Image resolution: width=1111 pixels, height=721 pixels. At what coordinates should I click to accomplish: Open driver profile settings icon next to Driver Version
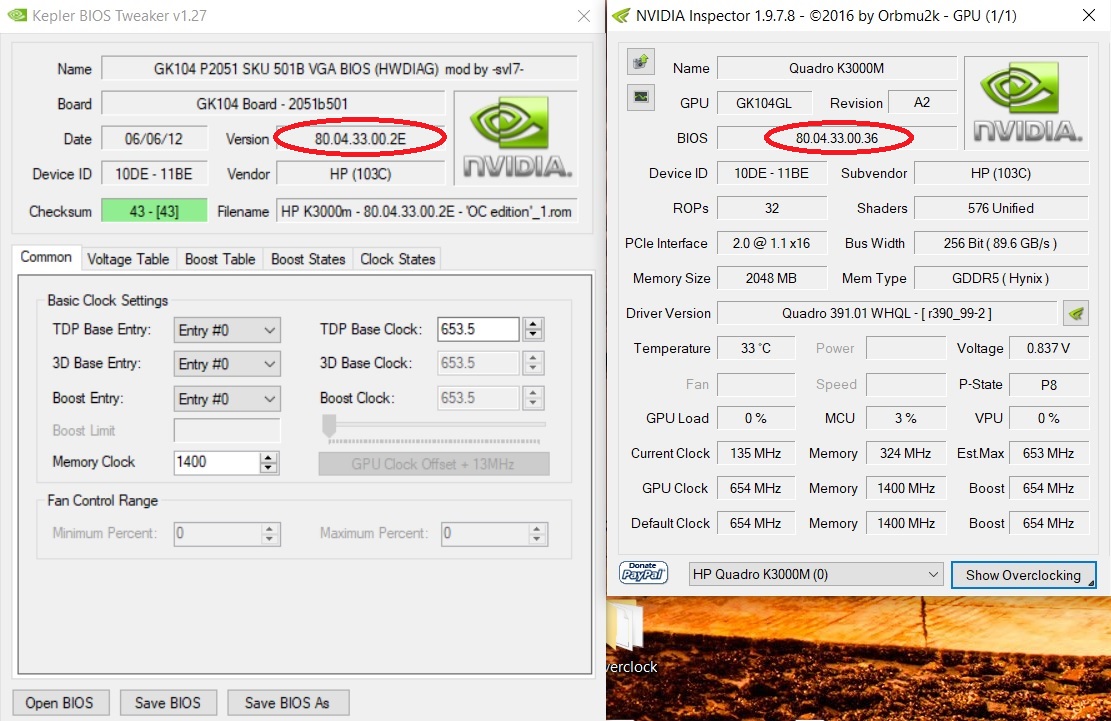[1076, 313]
